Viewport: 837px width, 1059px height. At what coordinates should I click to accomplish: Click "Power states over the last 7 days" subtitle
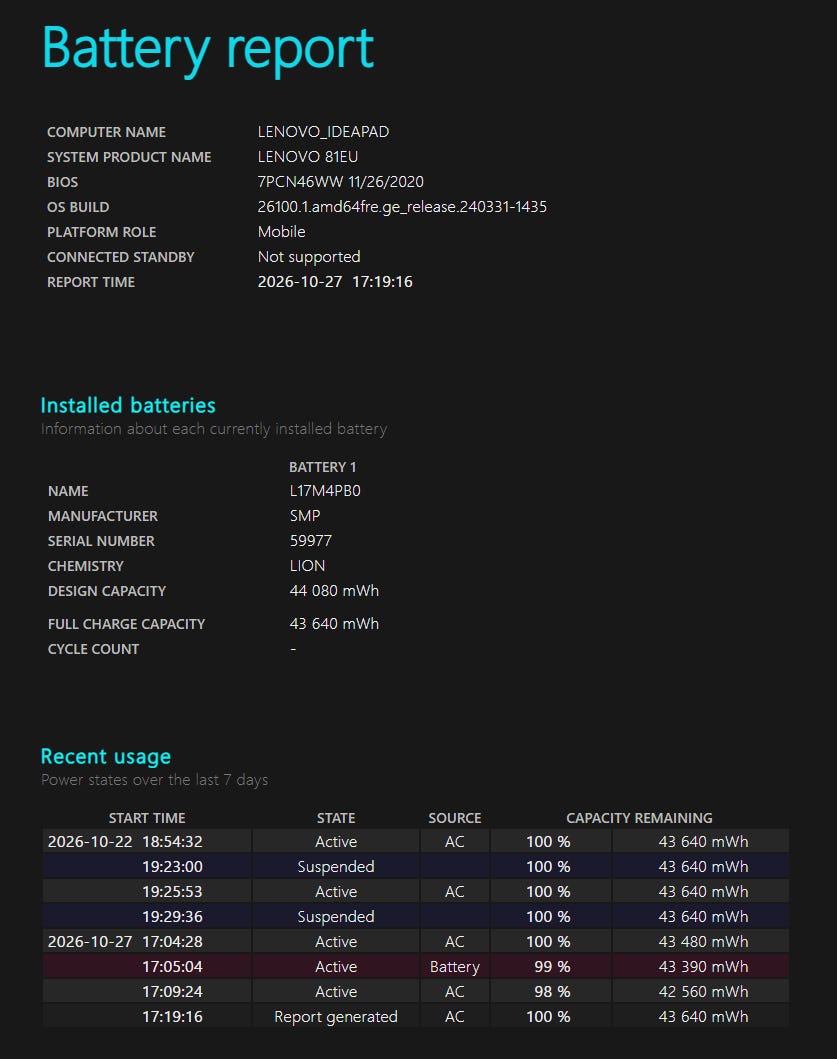pyautogui.click(x=154, y=780)
